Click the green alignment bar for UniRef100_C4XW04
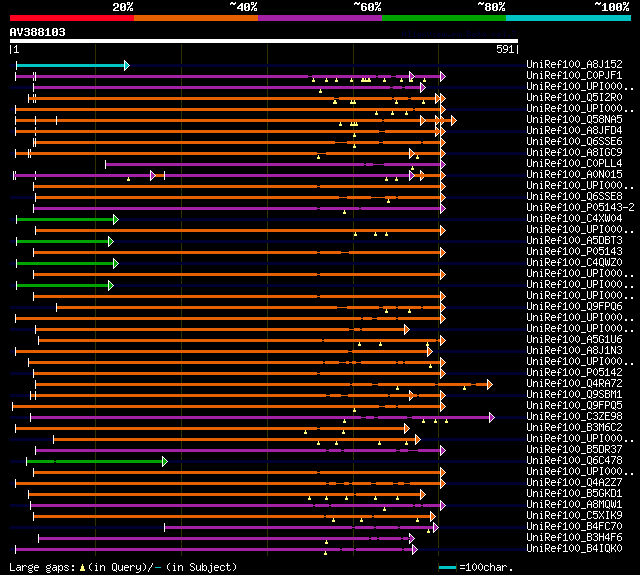Screen dimensions: 640x575 [65, 220]
